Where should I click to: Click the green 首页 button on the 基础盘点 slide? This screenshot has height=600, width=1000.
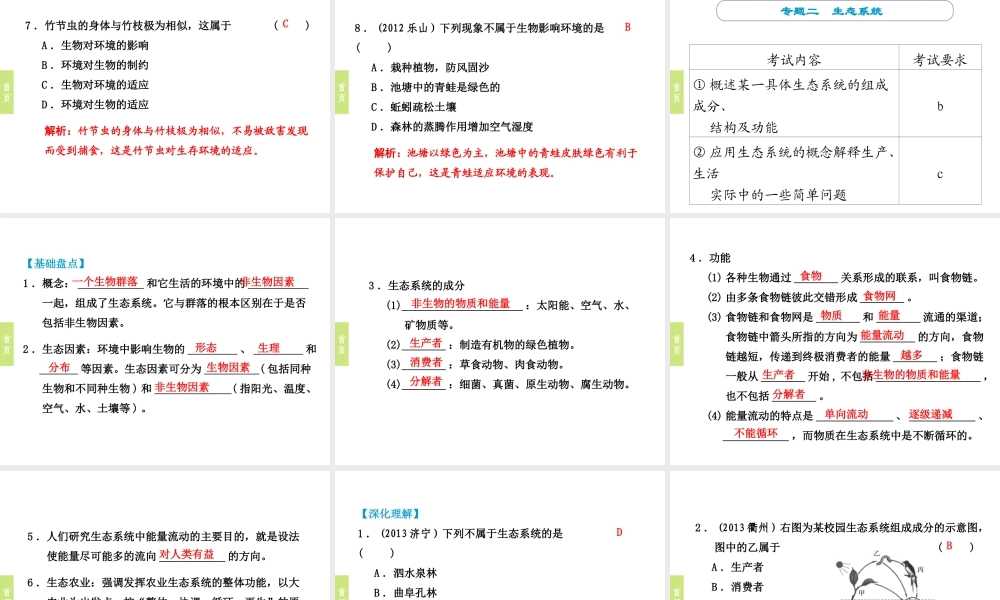pyautogui.click(x=6, y=344)
